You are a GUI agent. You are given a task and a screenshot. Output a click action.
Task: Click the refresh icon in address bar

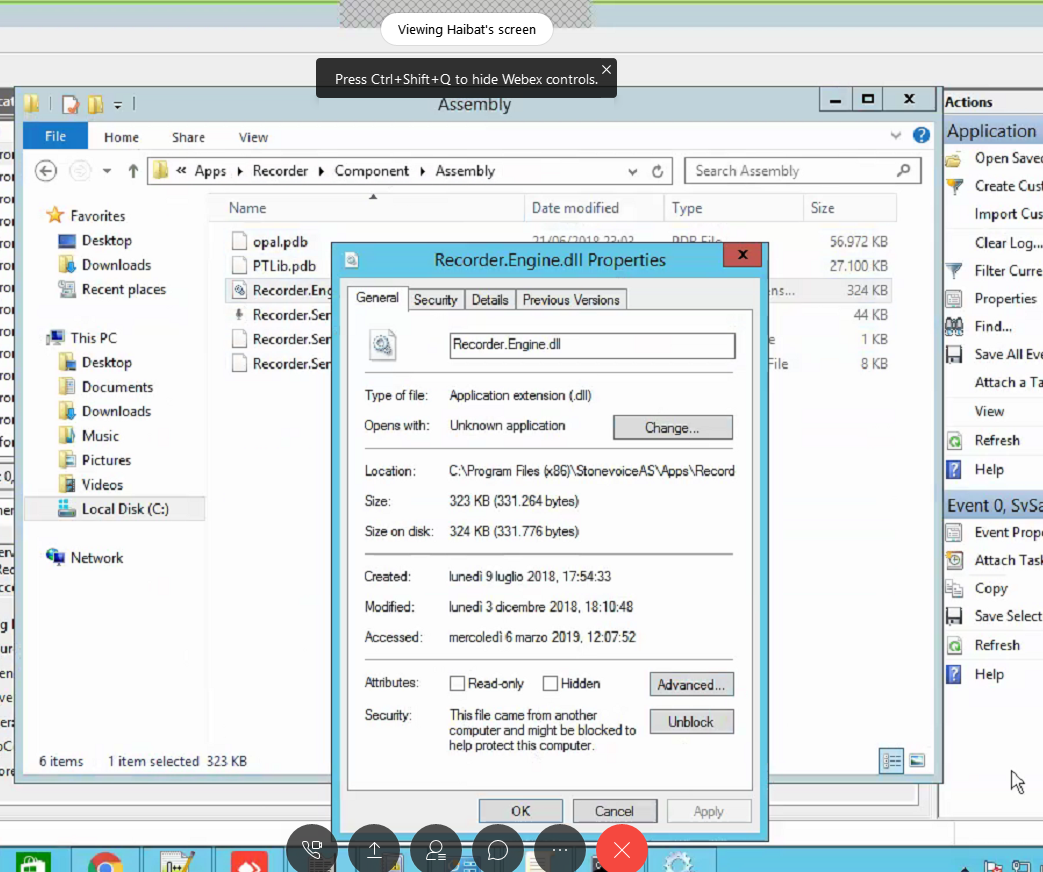point(657,171)
